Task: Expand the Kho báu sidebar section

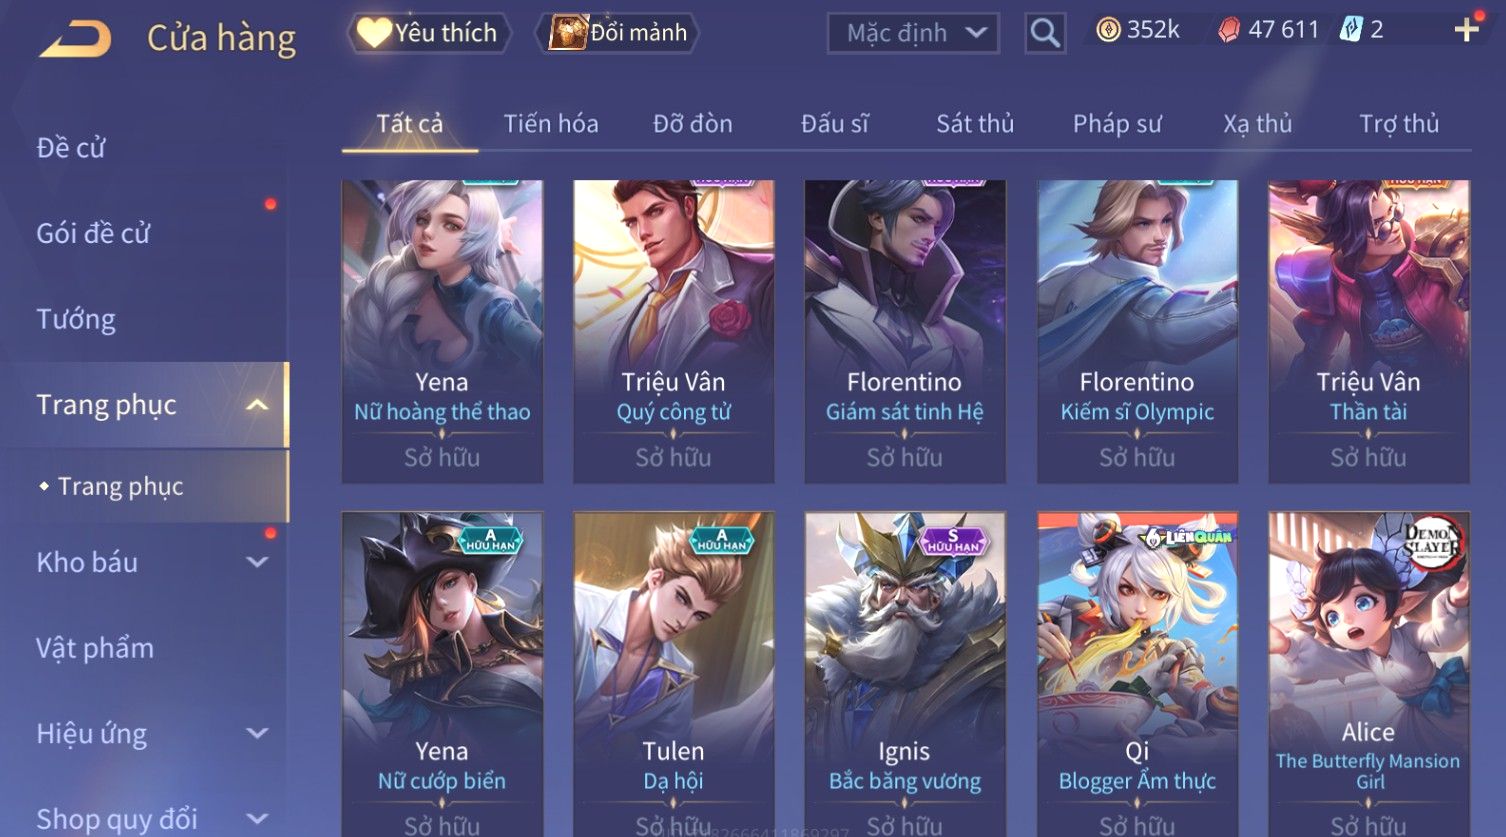Action: coord(257,562)
